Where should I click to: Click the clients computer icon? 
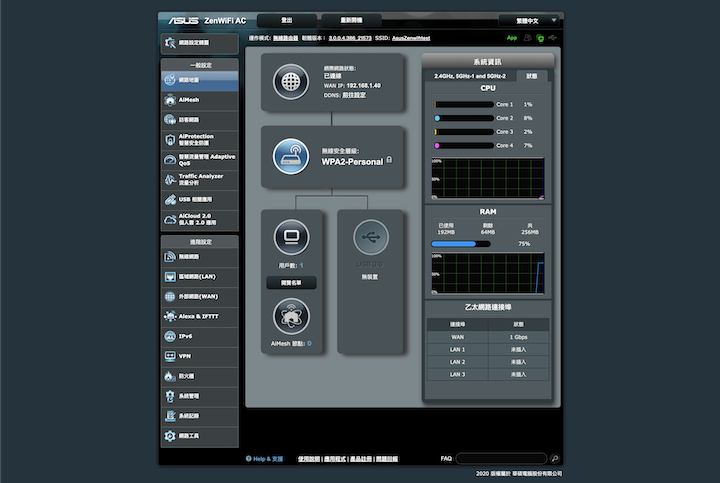[291, 237]
